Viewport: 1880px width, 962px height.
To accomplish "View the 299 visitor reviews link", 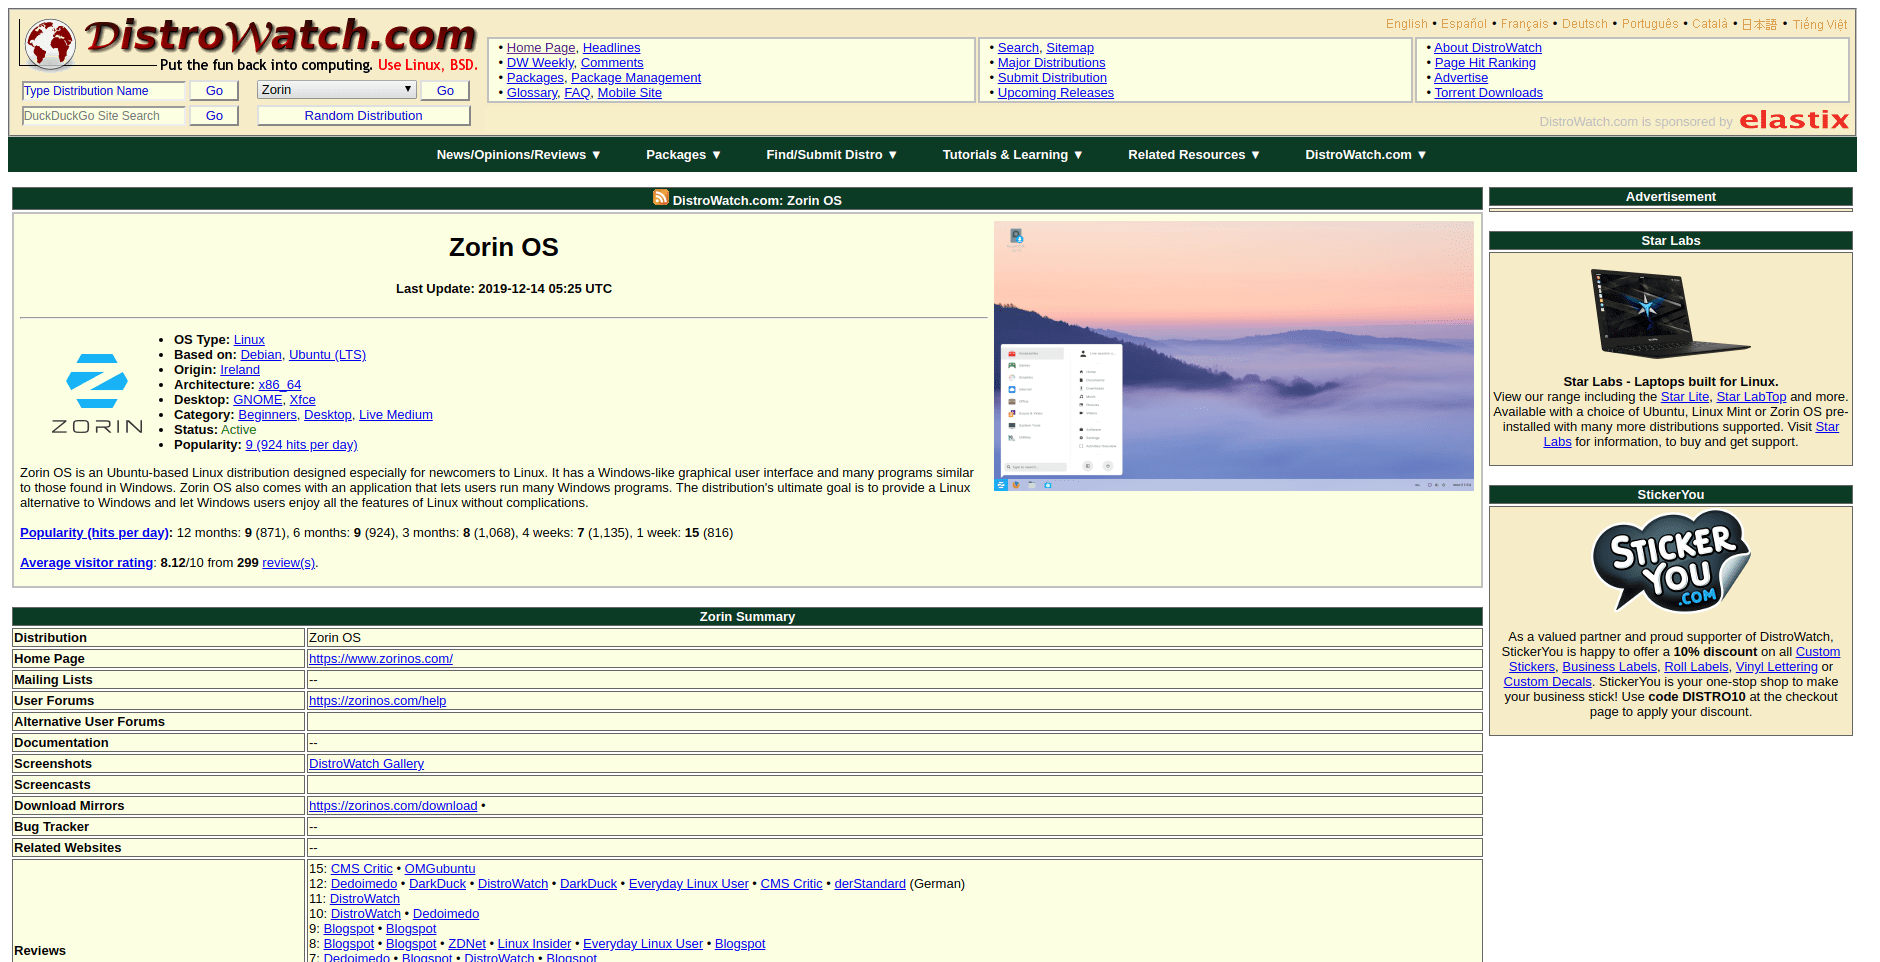I will coord(288,562).
